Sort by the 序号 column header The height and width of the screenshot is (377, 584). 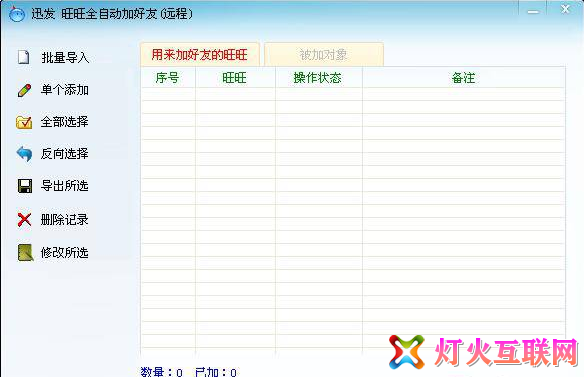point(168,78)
